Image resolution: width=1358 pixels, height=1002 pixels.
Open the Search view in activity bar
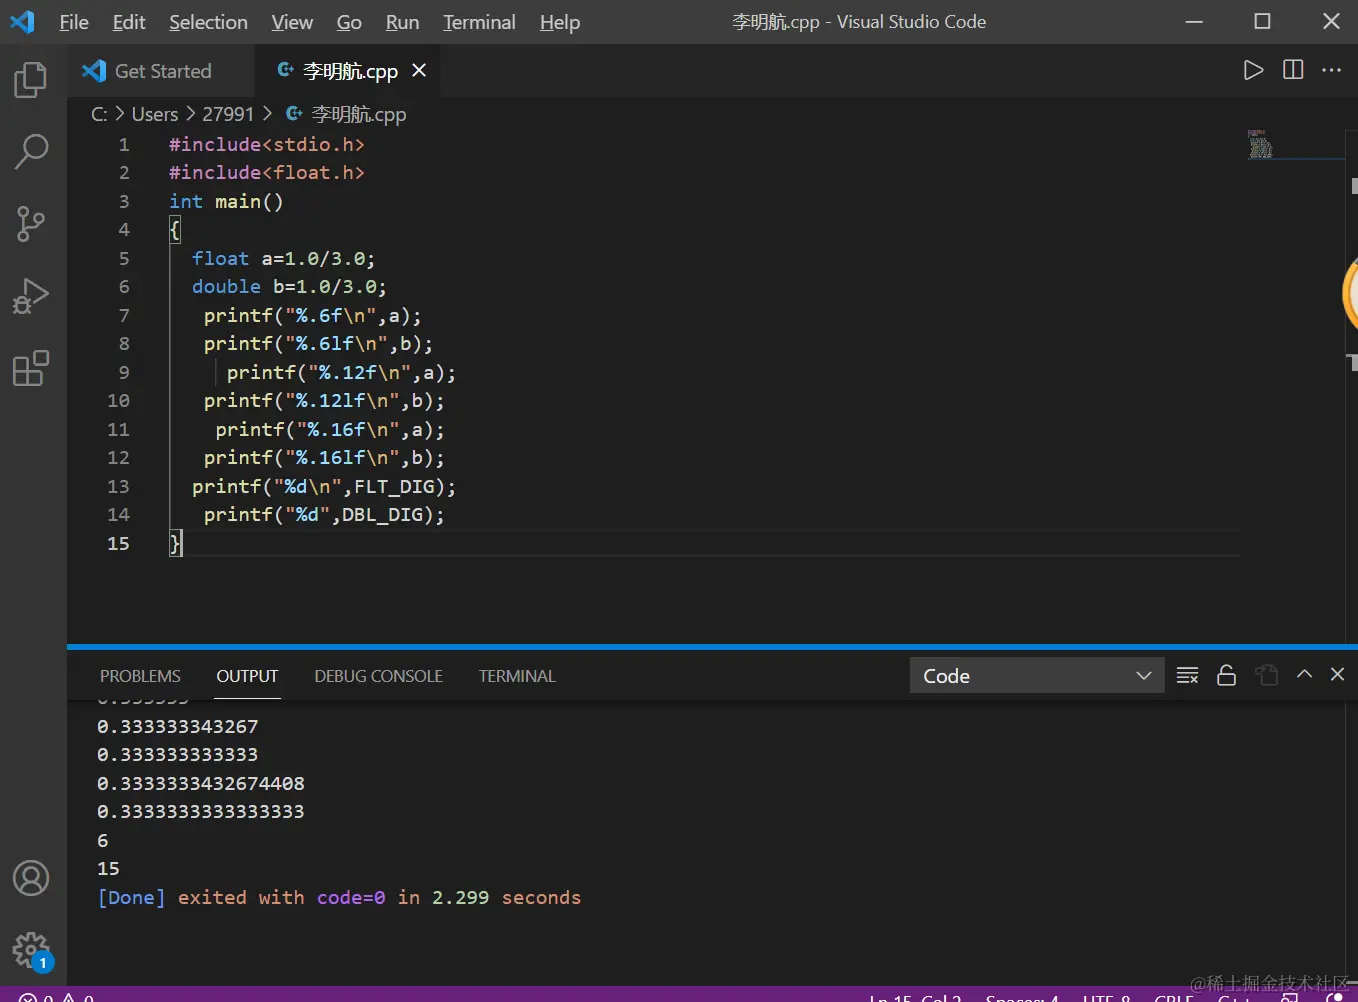(31, 152)
